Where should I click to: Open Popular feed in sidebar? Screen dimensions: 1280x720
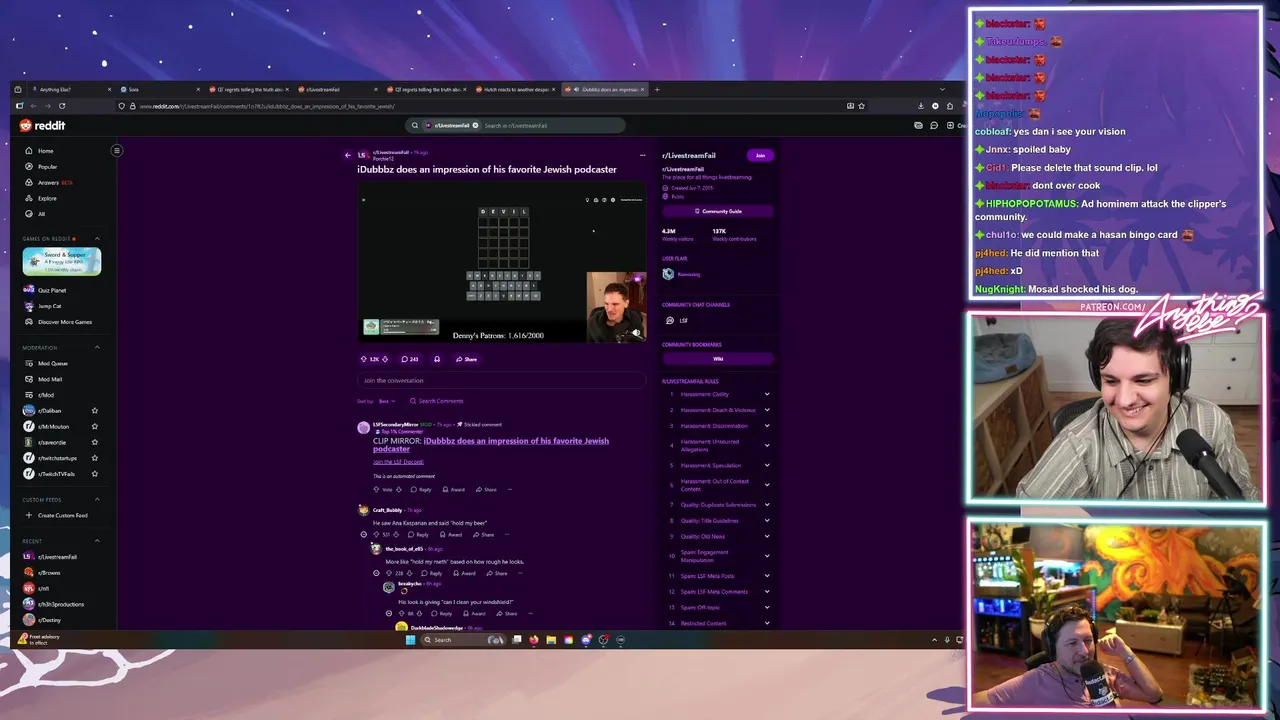47,167
